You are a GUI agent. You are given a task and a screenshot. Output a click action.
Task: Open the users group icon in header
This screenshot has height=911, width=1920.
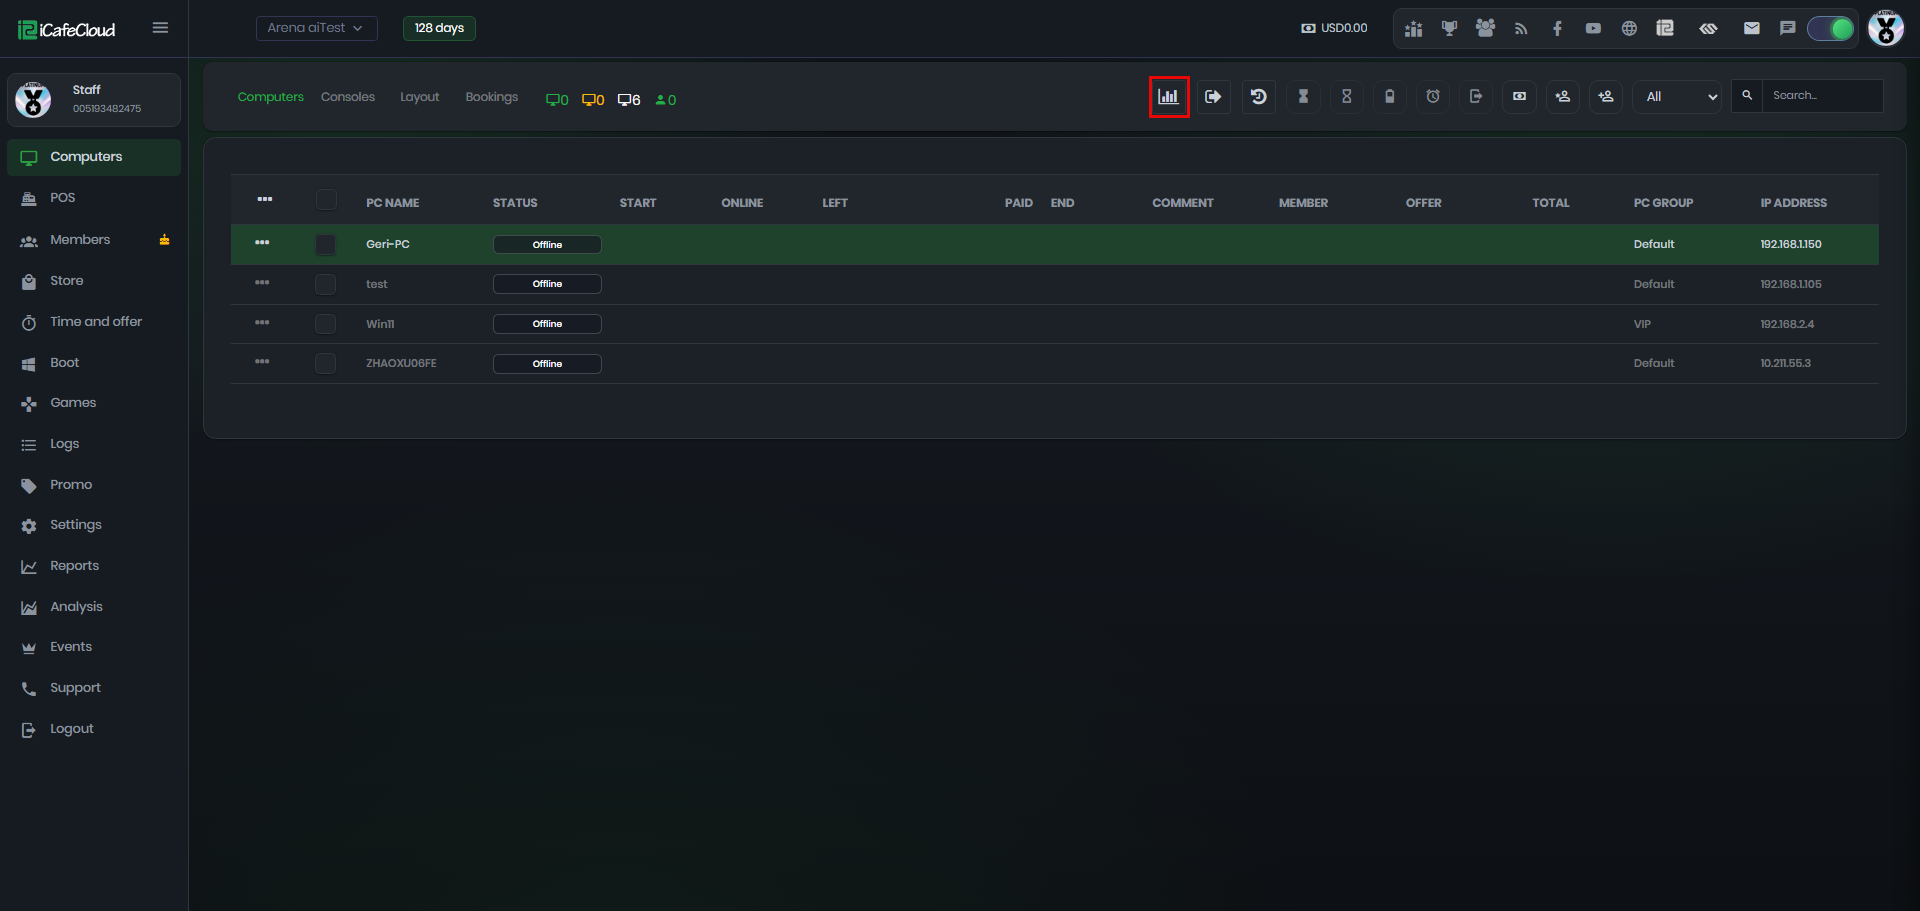pos(1485,29)
